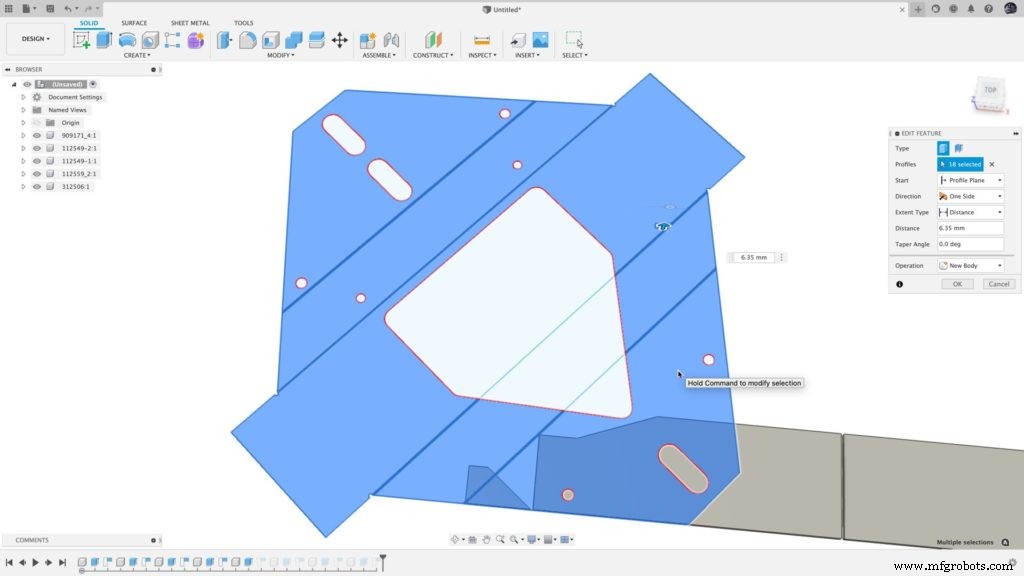Image resolution: width=1024 pixels, height=576 pixels.
Task: Click the Move/Copy crosshair icon on toolbar
Action: point(340,38)
